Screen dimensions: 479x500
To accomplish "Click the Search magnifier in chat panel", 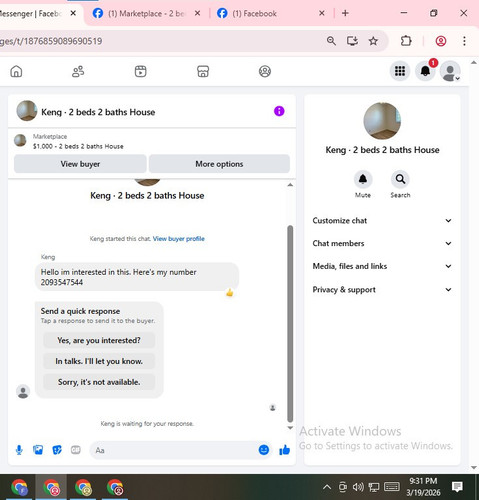I will [400, 179].
